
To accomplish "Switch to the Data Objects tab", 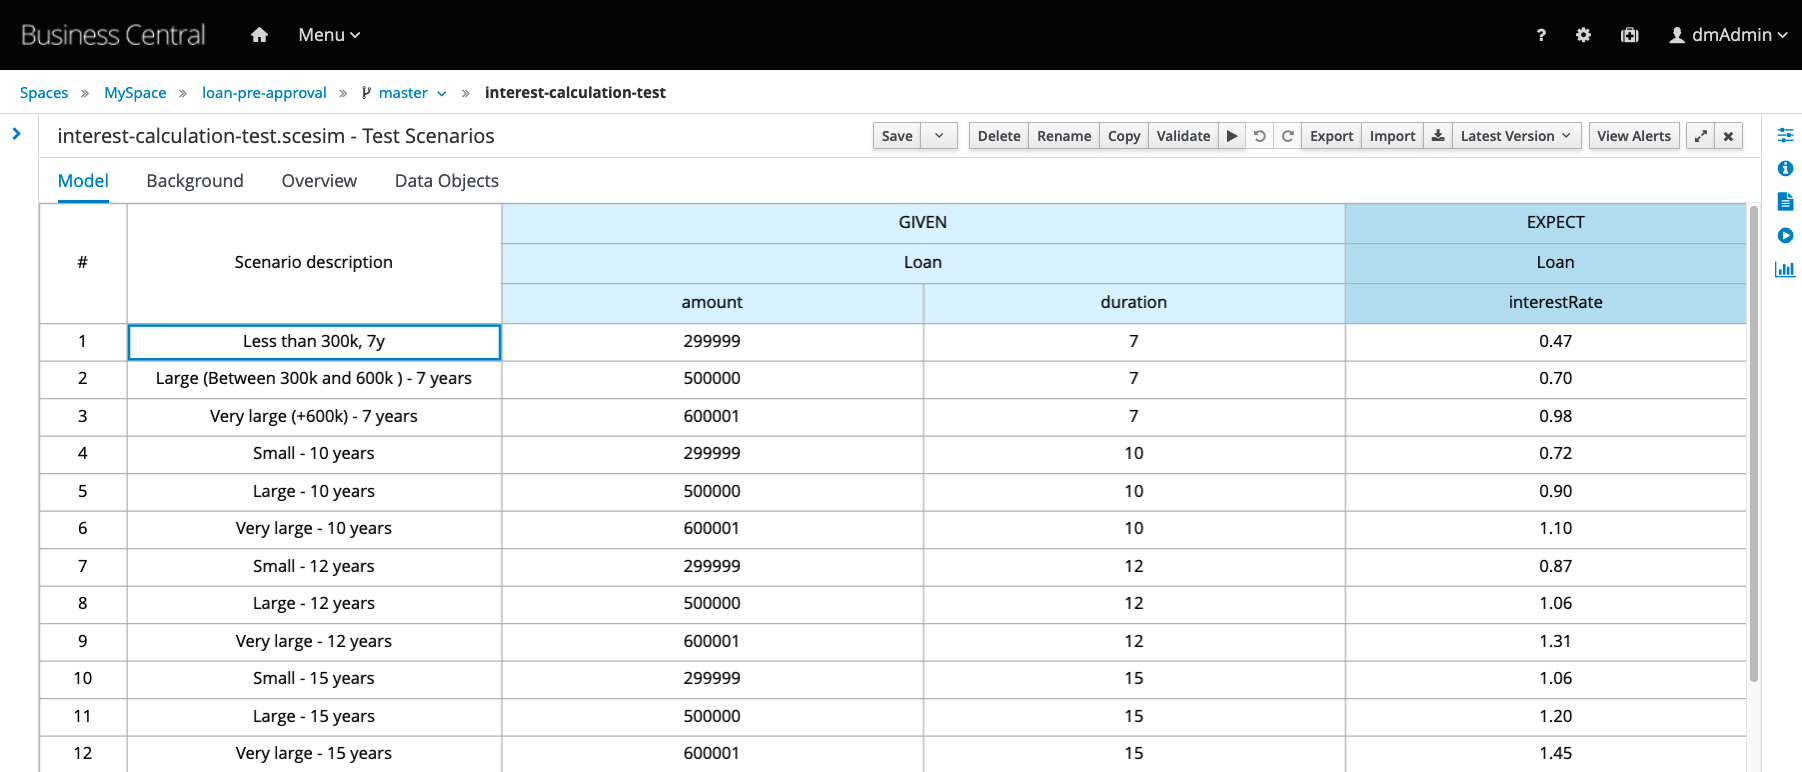I will tap(447, 181).
